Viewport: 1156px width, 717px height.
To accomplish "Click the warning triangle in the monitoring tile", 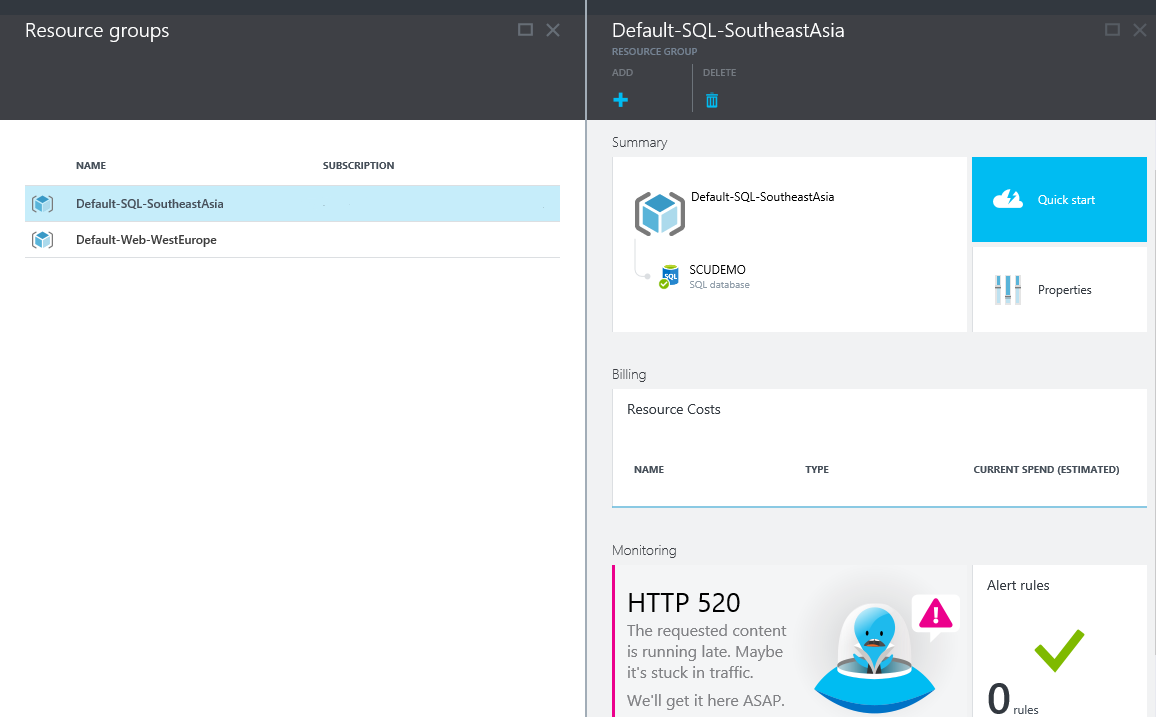I will 934,617.
